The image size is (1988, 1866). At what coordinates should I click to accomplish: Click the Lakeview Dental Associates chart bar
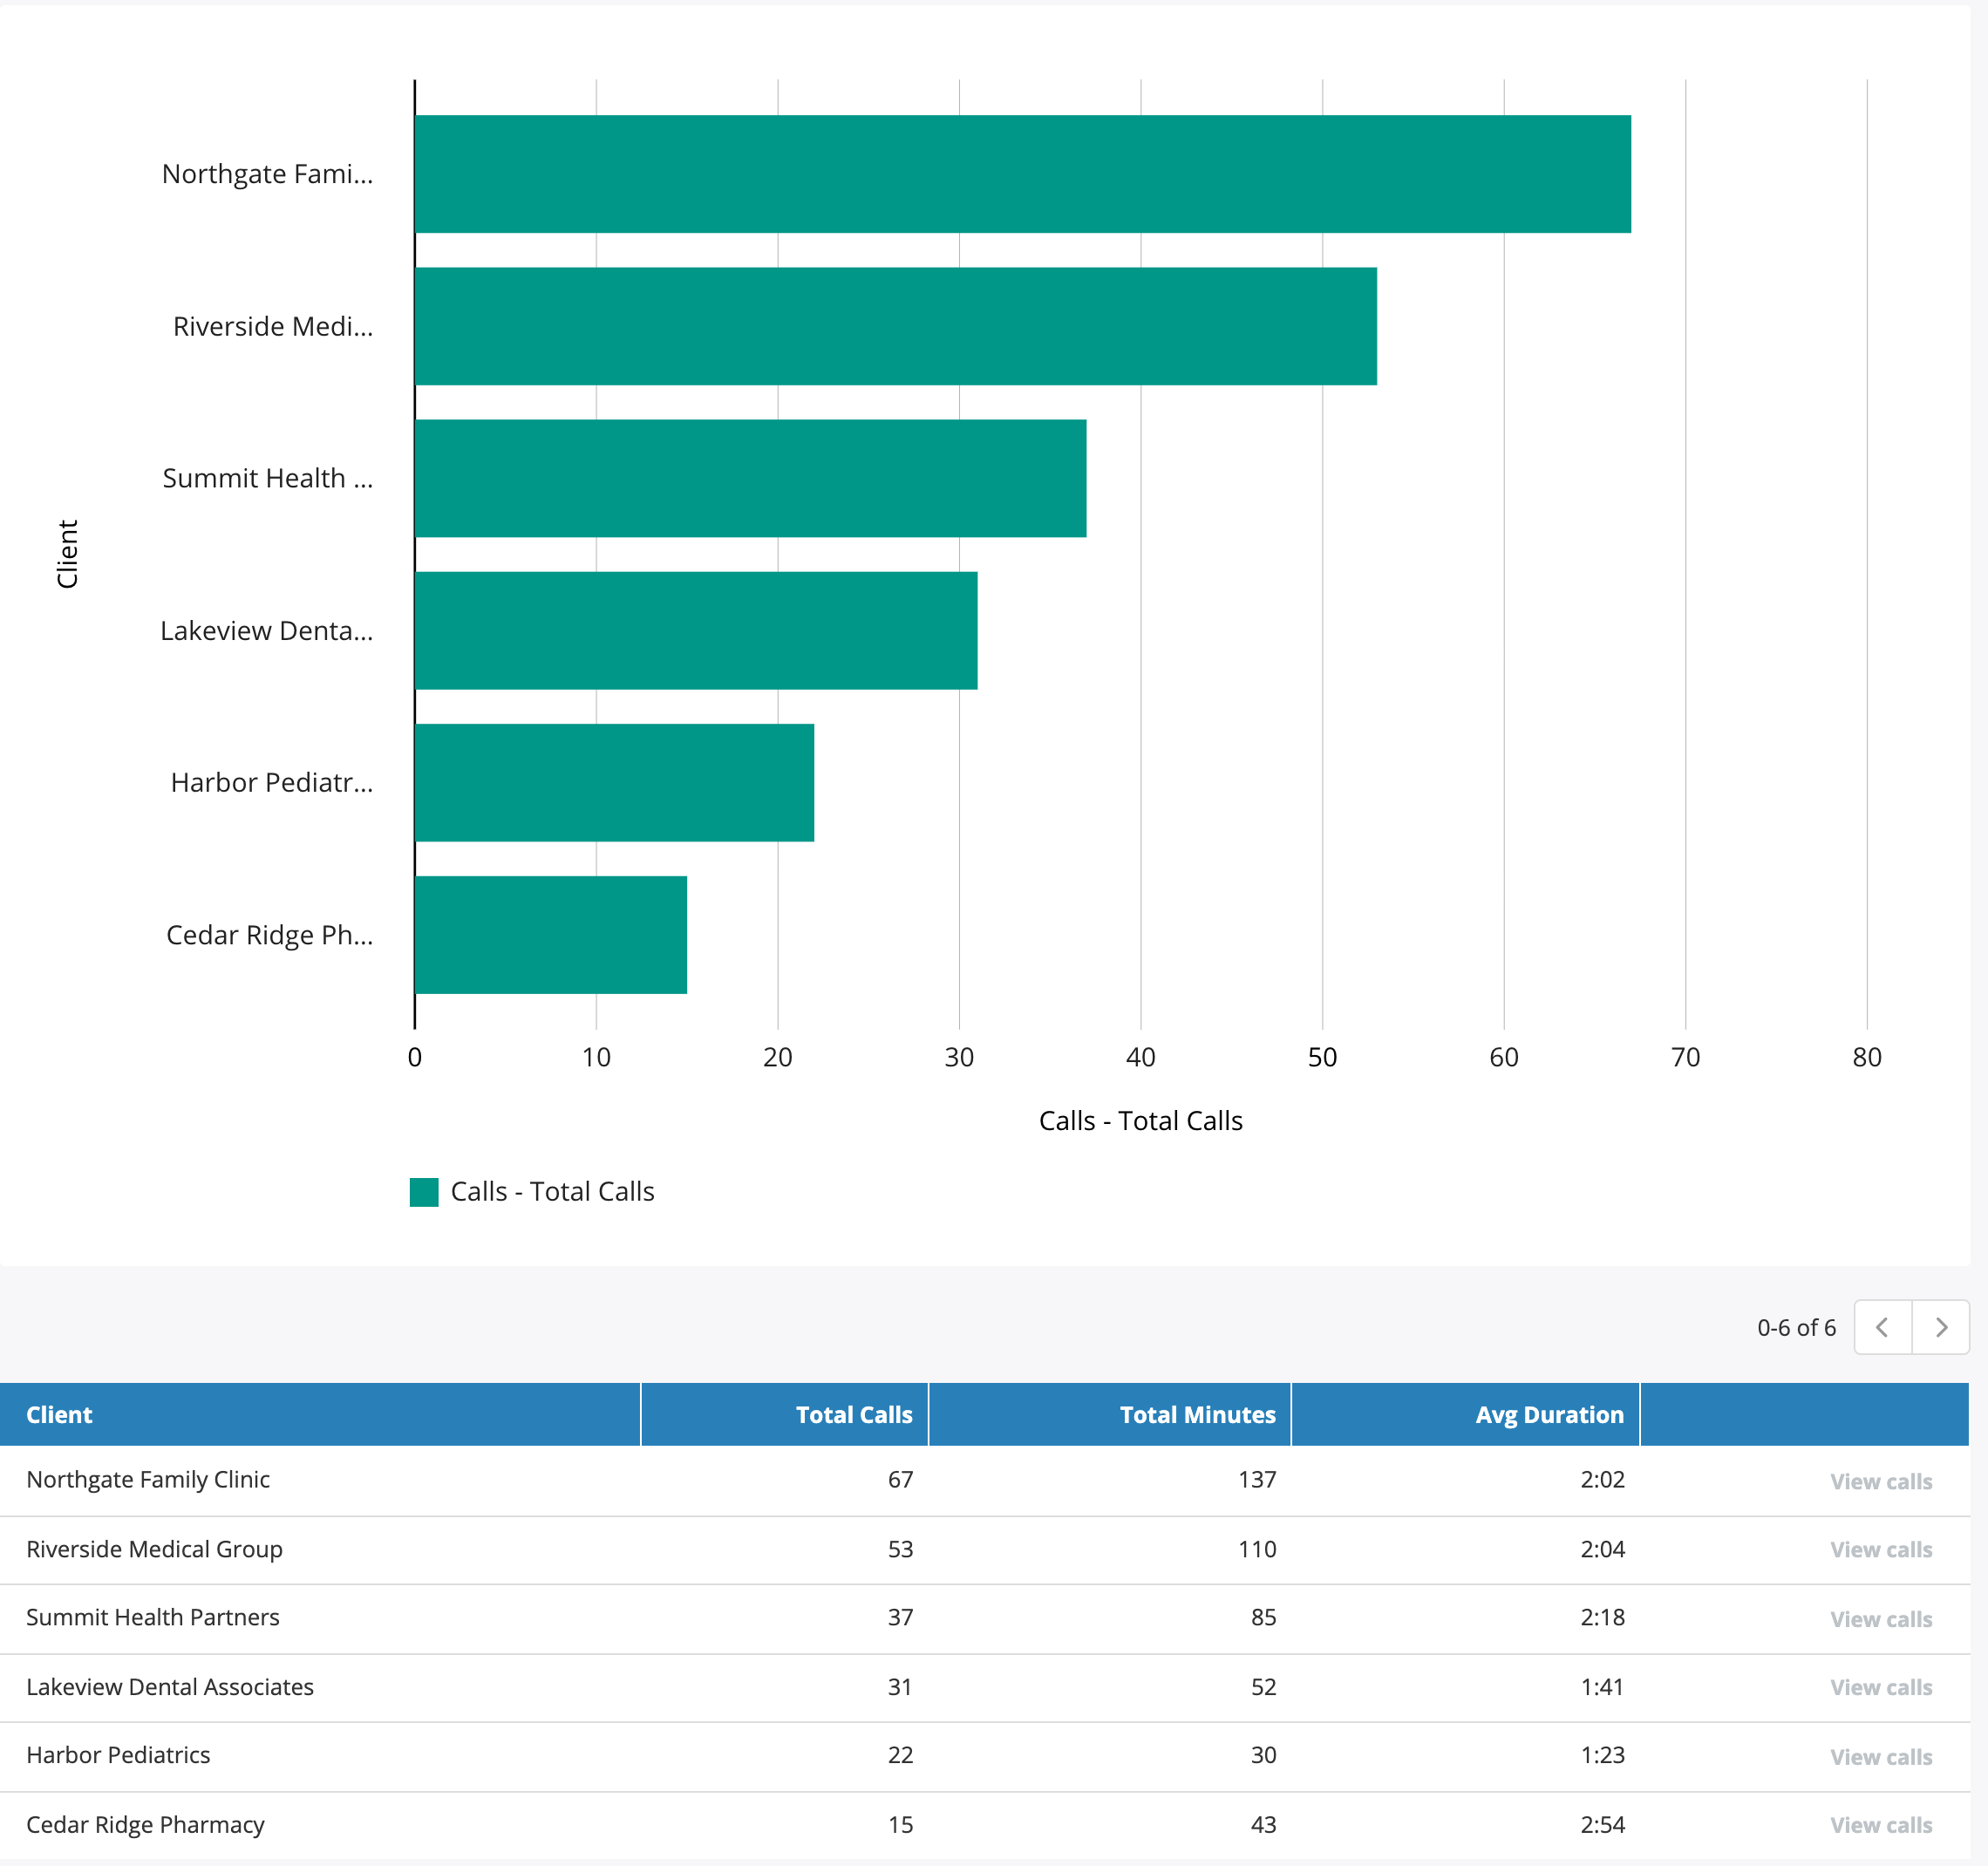point(696,630)
